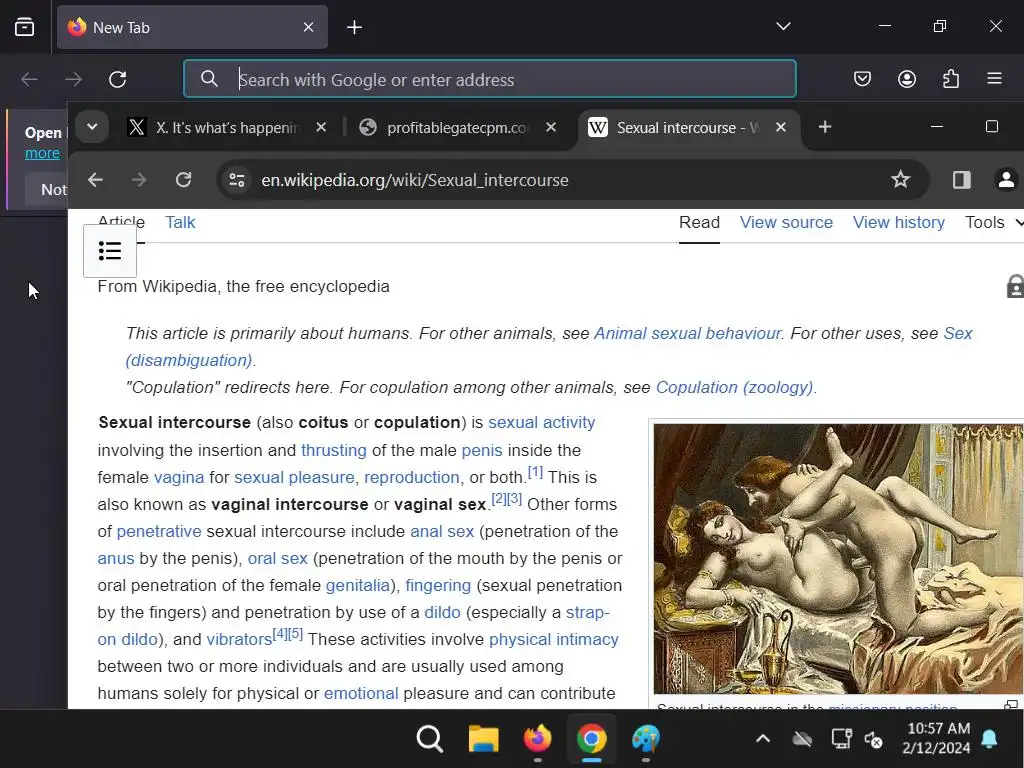
Task: View site information icon in address bar
Action: [x=236, y=180]
